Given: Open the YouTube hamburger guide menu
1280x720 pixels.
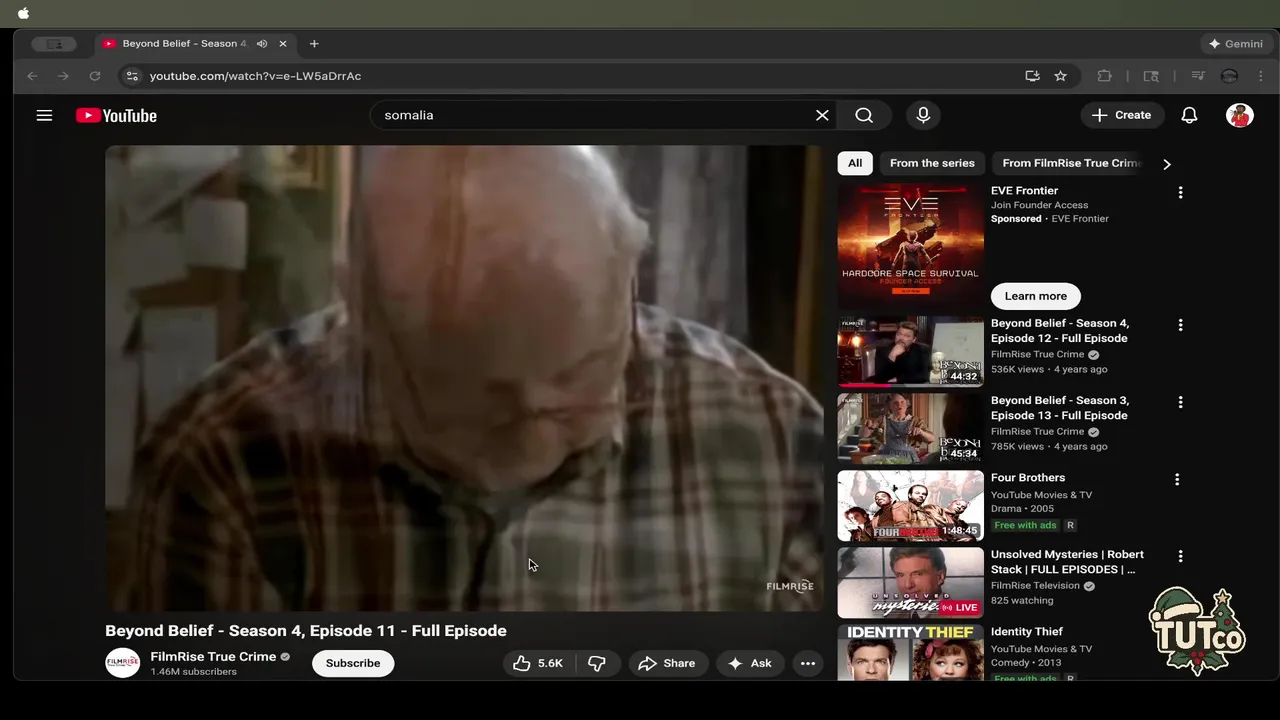Looking at the screenshot, I should [44, 115].
